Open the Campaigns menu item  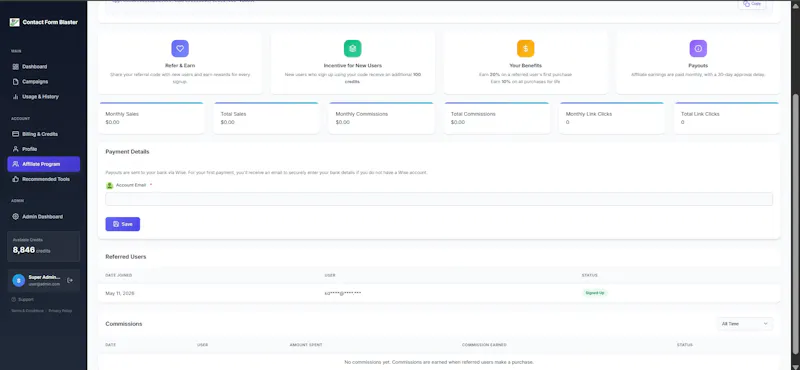[43, 82]
